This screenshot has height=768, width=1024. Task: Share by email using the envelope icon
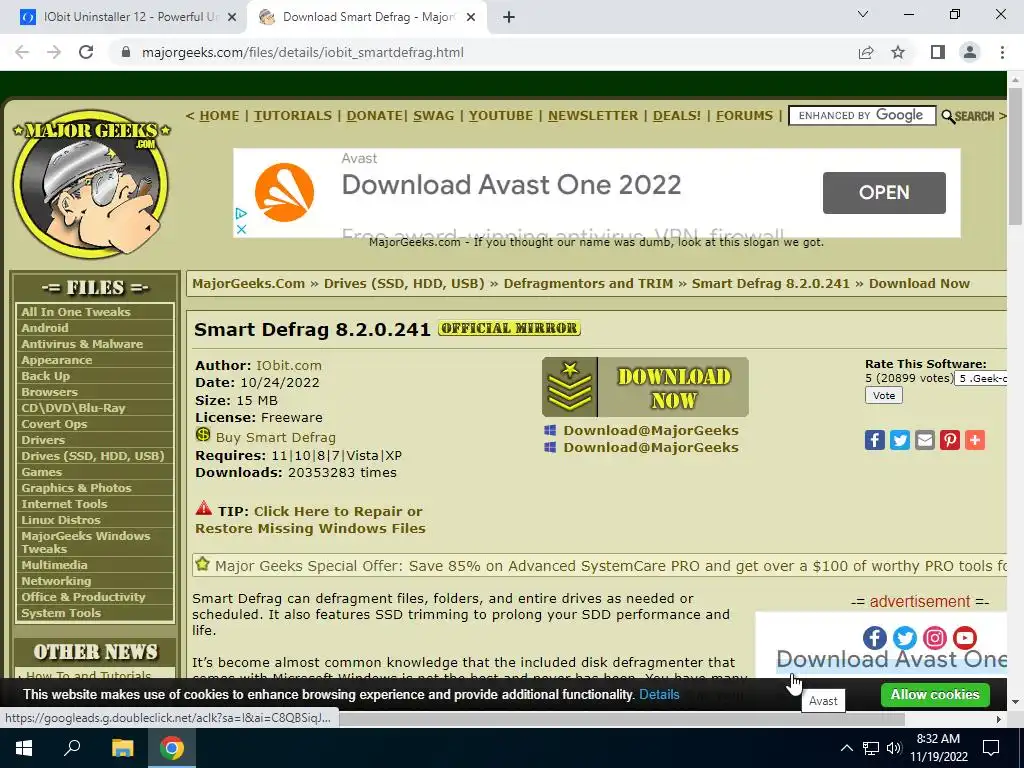tap(925, 440)
